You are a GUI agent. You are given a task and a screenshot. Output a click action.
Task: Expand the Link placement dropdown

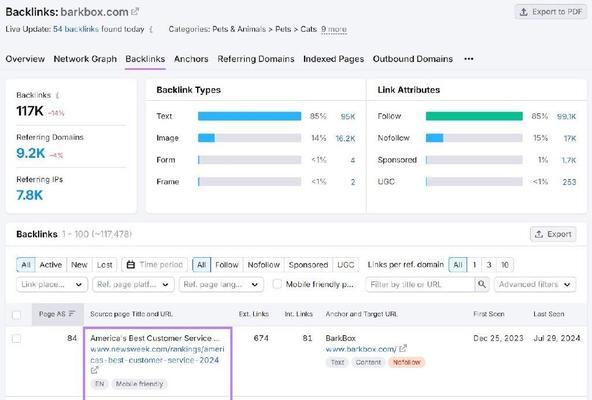point(52,284)
